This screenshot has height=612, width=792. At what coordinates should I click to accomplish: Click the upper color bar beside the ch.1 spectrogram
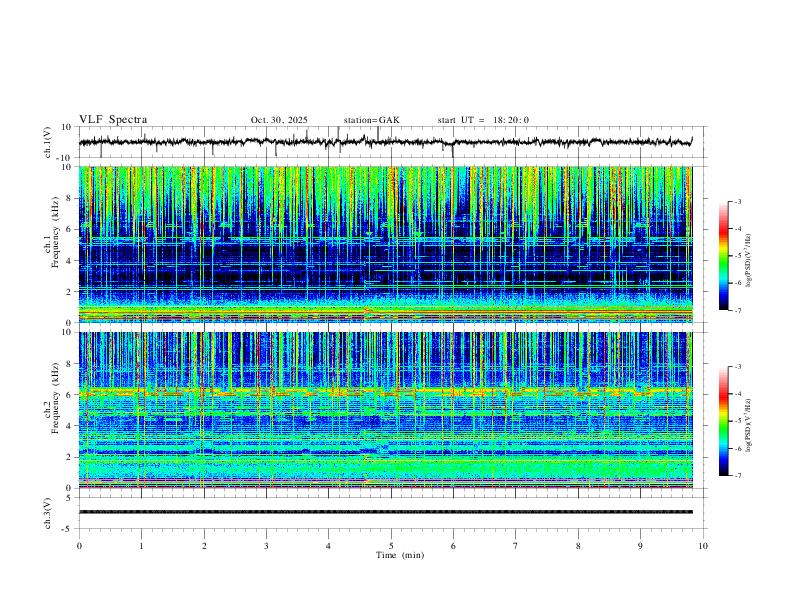724,255
